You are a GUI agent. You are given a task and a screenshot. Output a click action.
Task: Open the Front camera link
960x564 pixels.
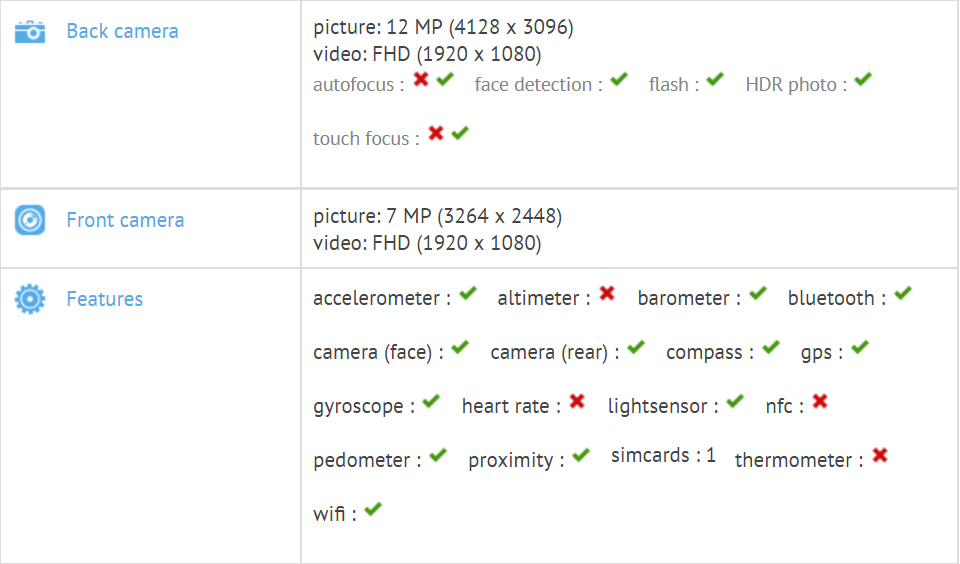[x=126, y=220]
